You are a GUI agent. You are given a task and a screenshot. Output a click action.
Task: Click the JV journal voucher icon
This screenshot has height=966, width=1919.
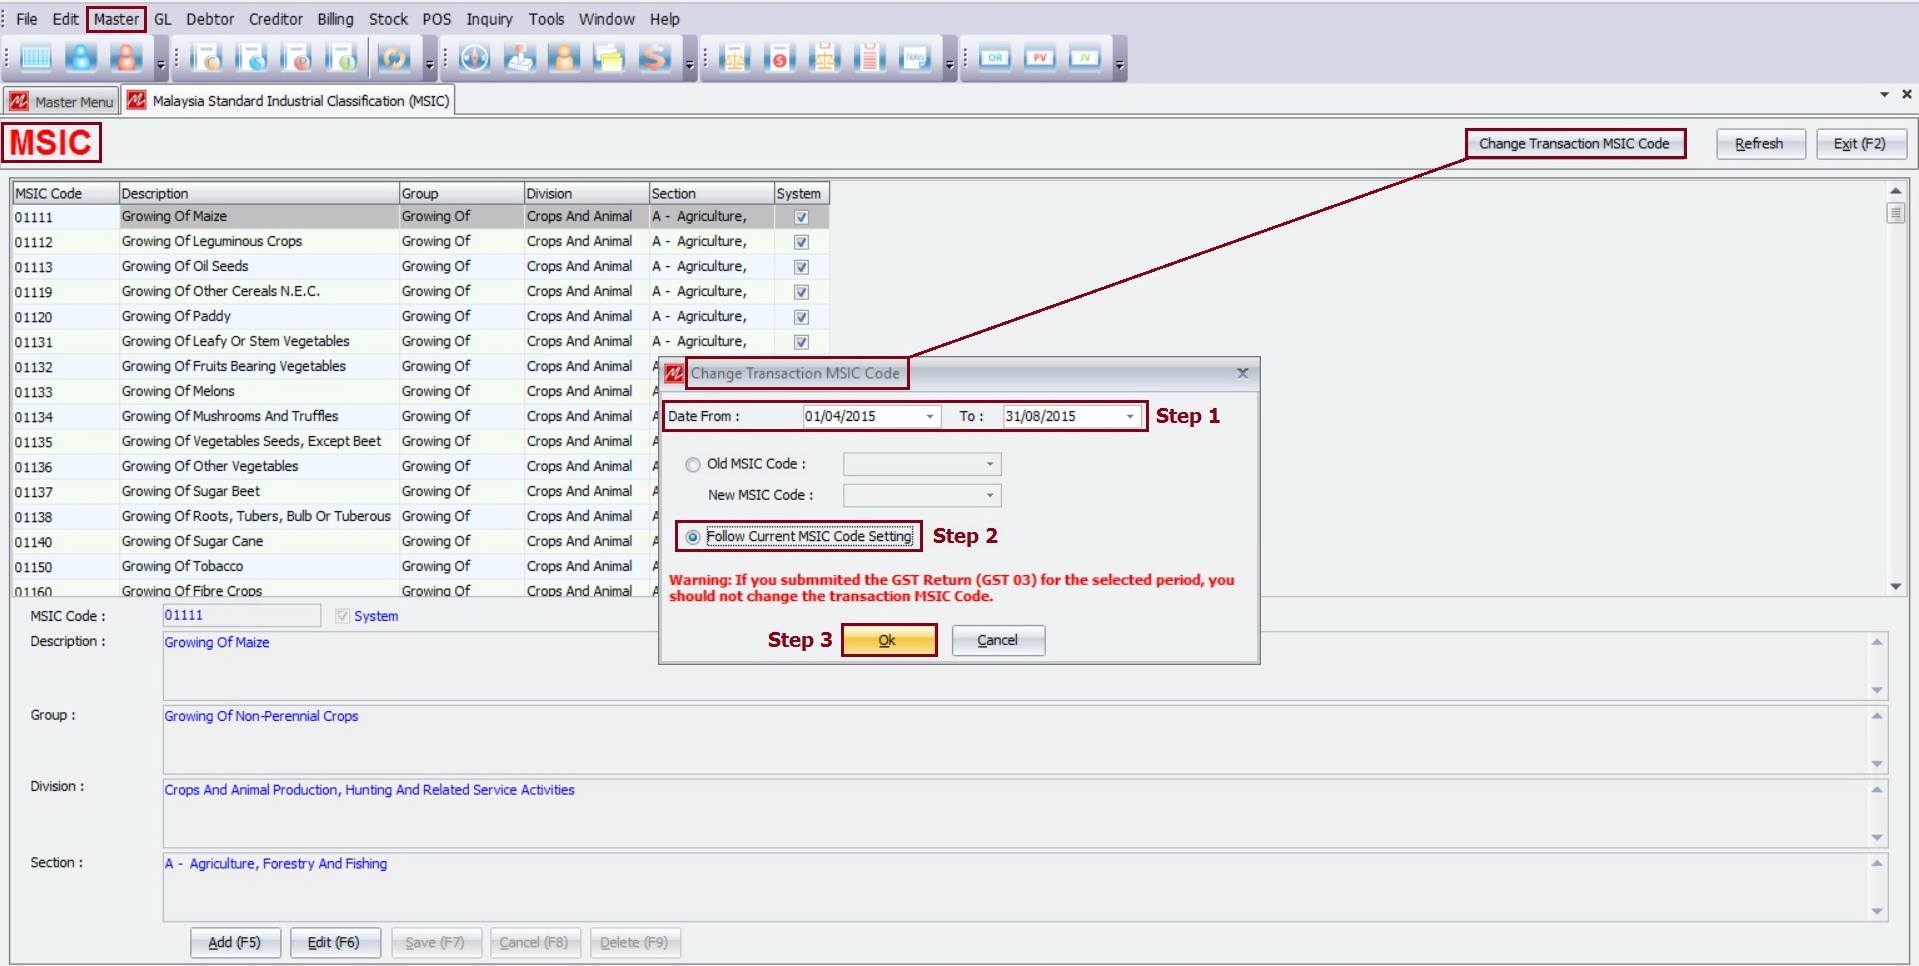[x=1085, y=58]
